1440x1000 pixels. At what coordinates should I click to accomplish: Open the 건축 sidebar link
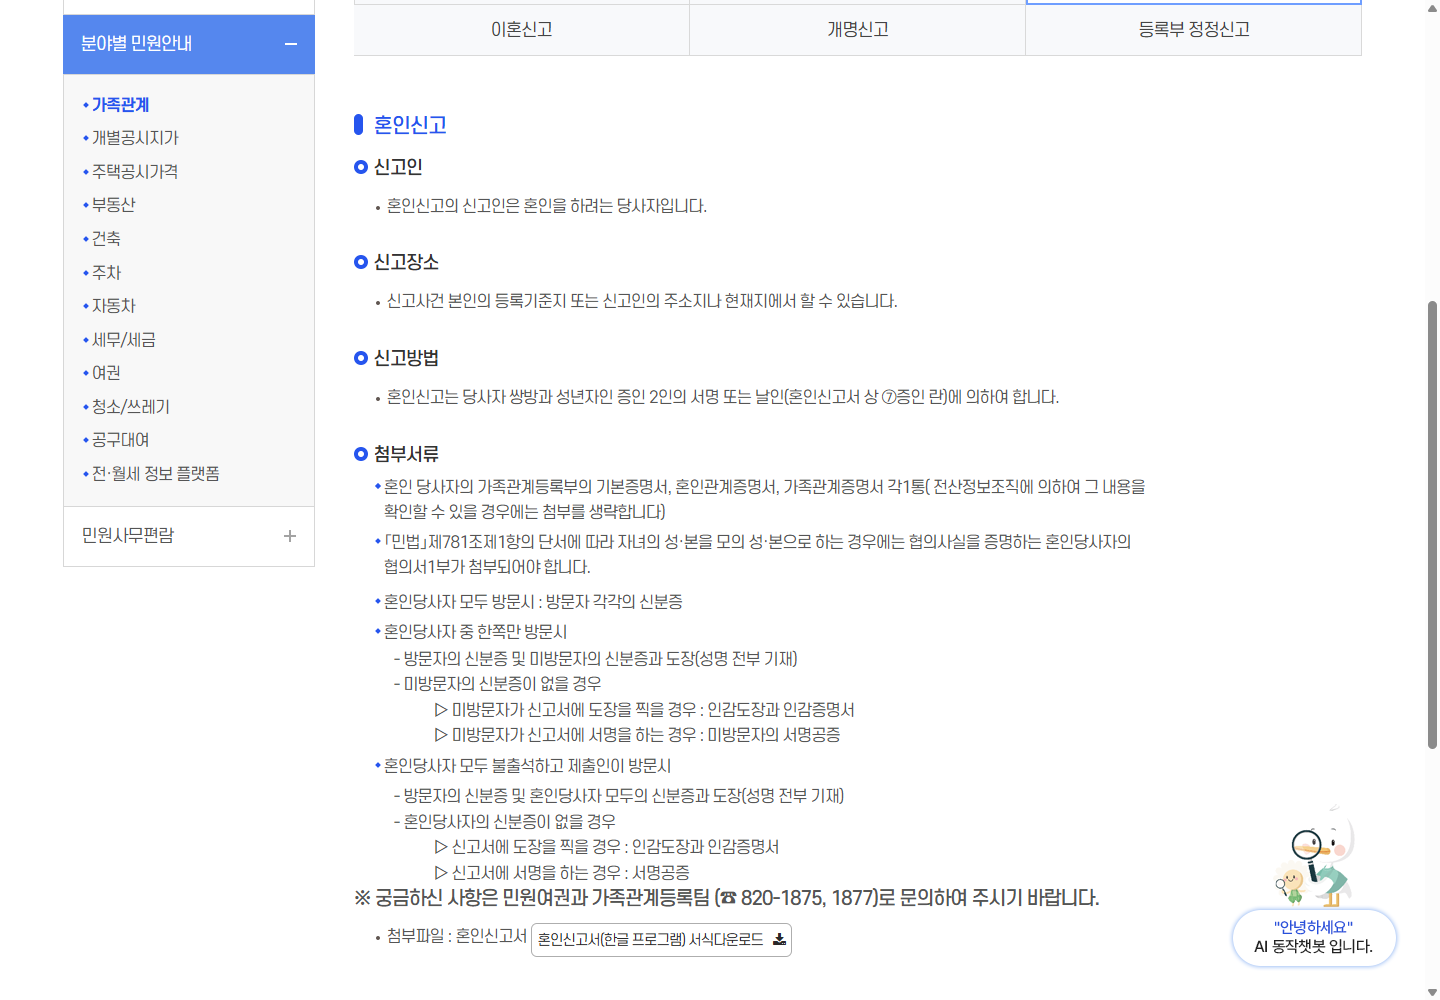[106, 238]
